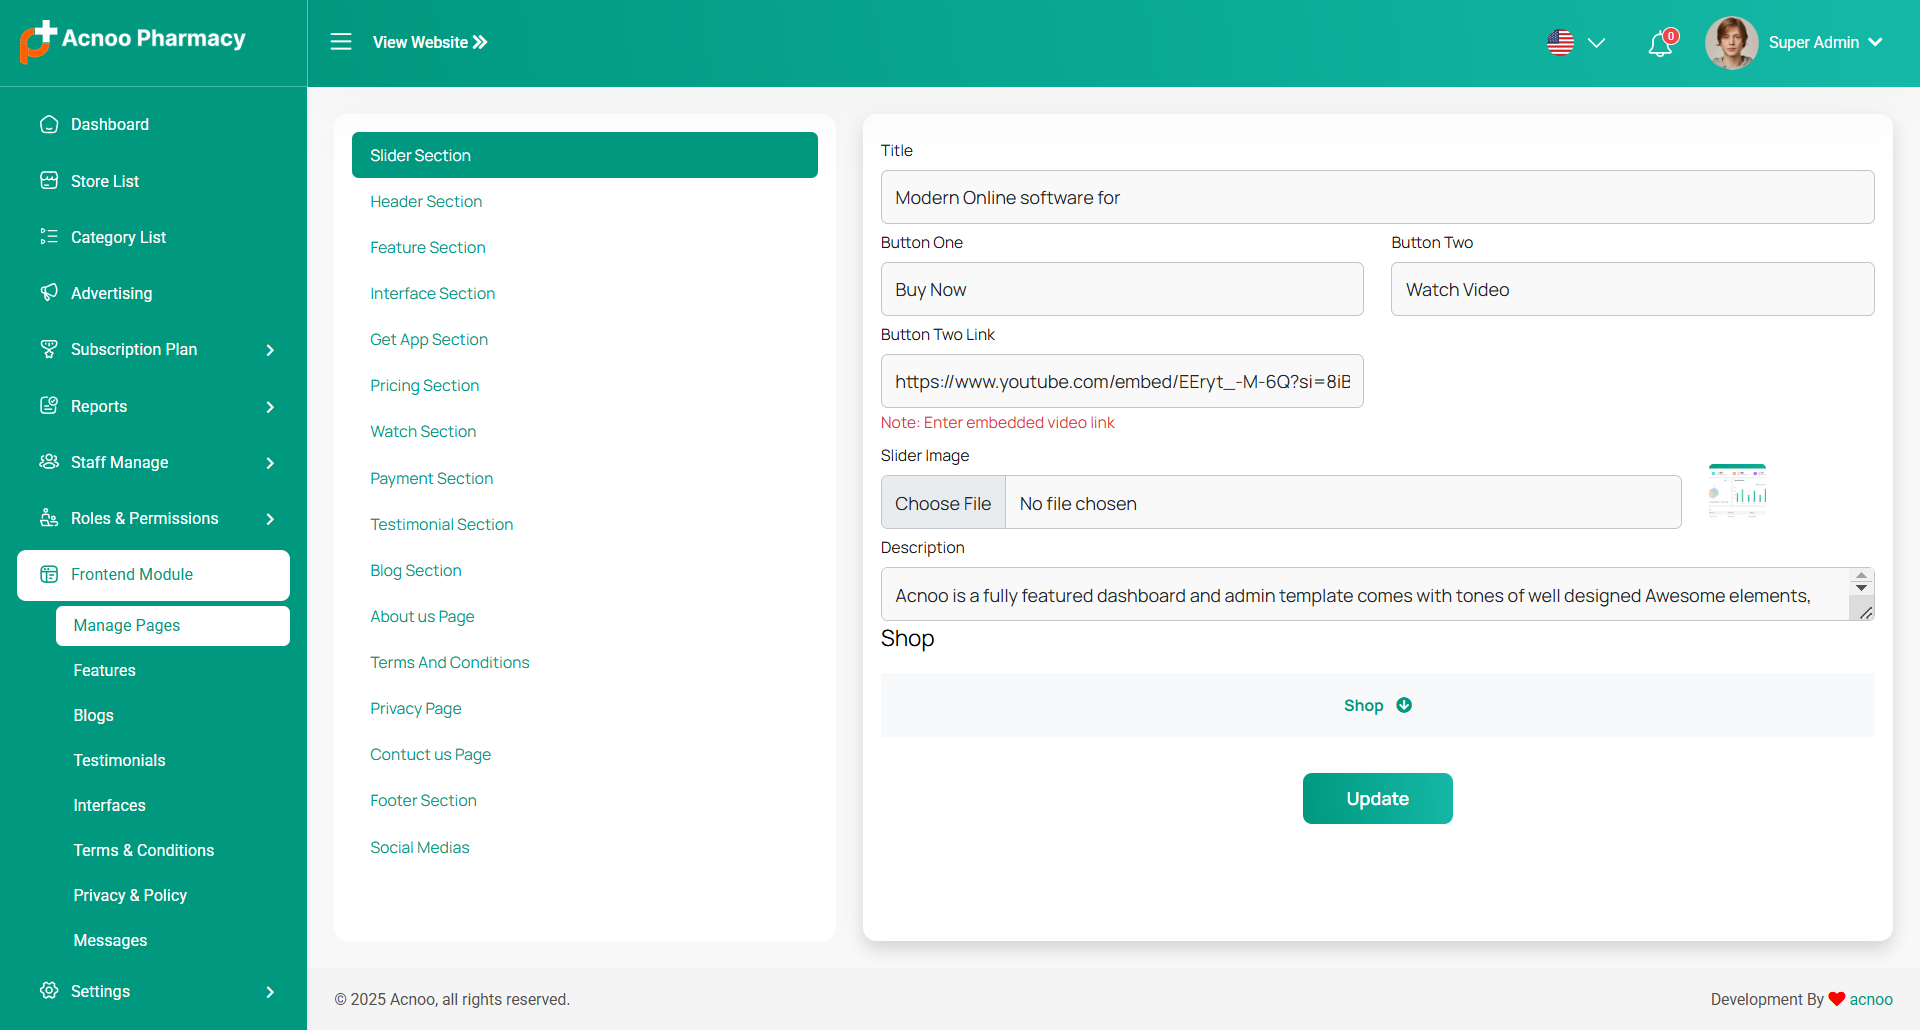Viewport: 1920px width, 1030px height.
Task: Expand the Shop accordion section
Action: coord(1377,706)
